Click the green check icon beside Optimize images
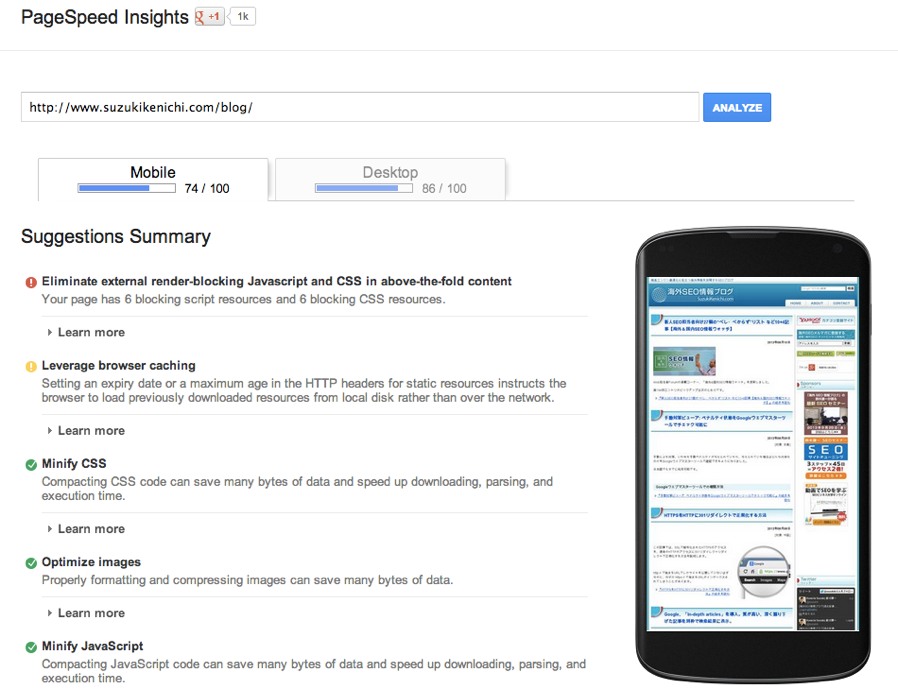The width and height of the screenshot is (898, 690). (31, 563)
